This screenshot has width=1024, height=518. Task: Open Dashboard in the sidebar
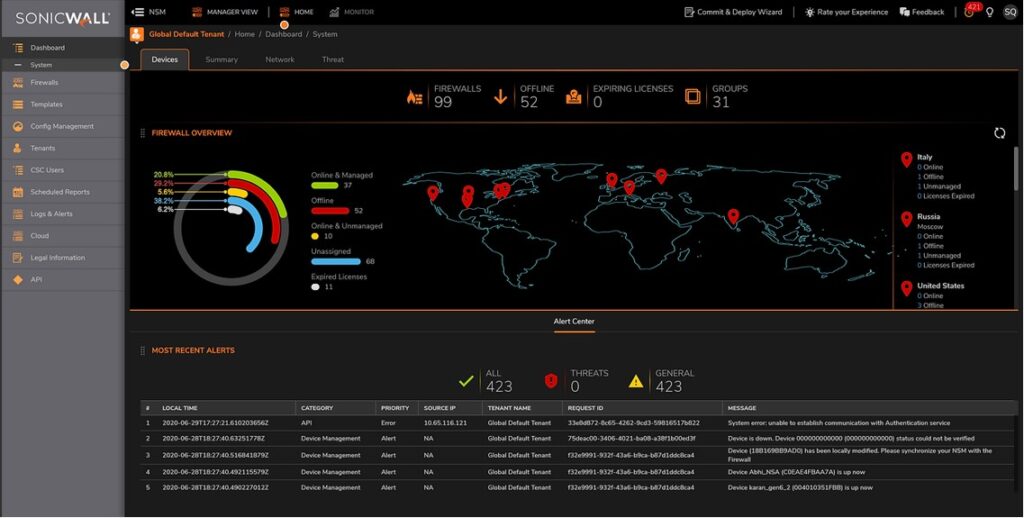[x=63, y=48]
